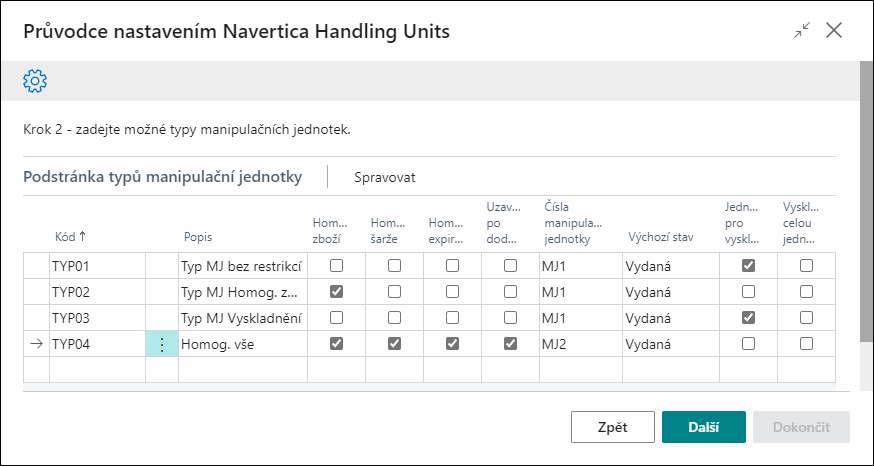Click description 'Typ MJ Vyskladnění'
The image size is (874, 466).
243,318
